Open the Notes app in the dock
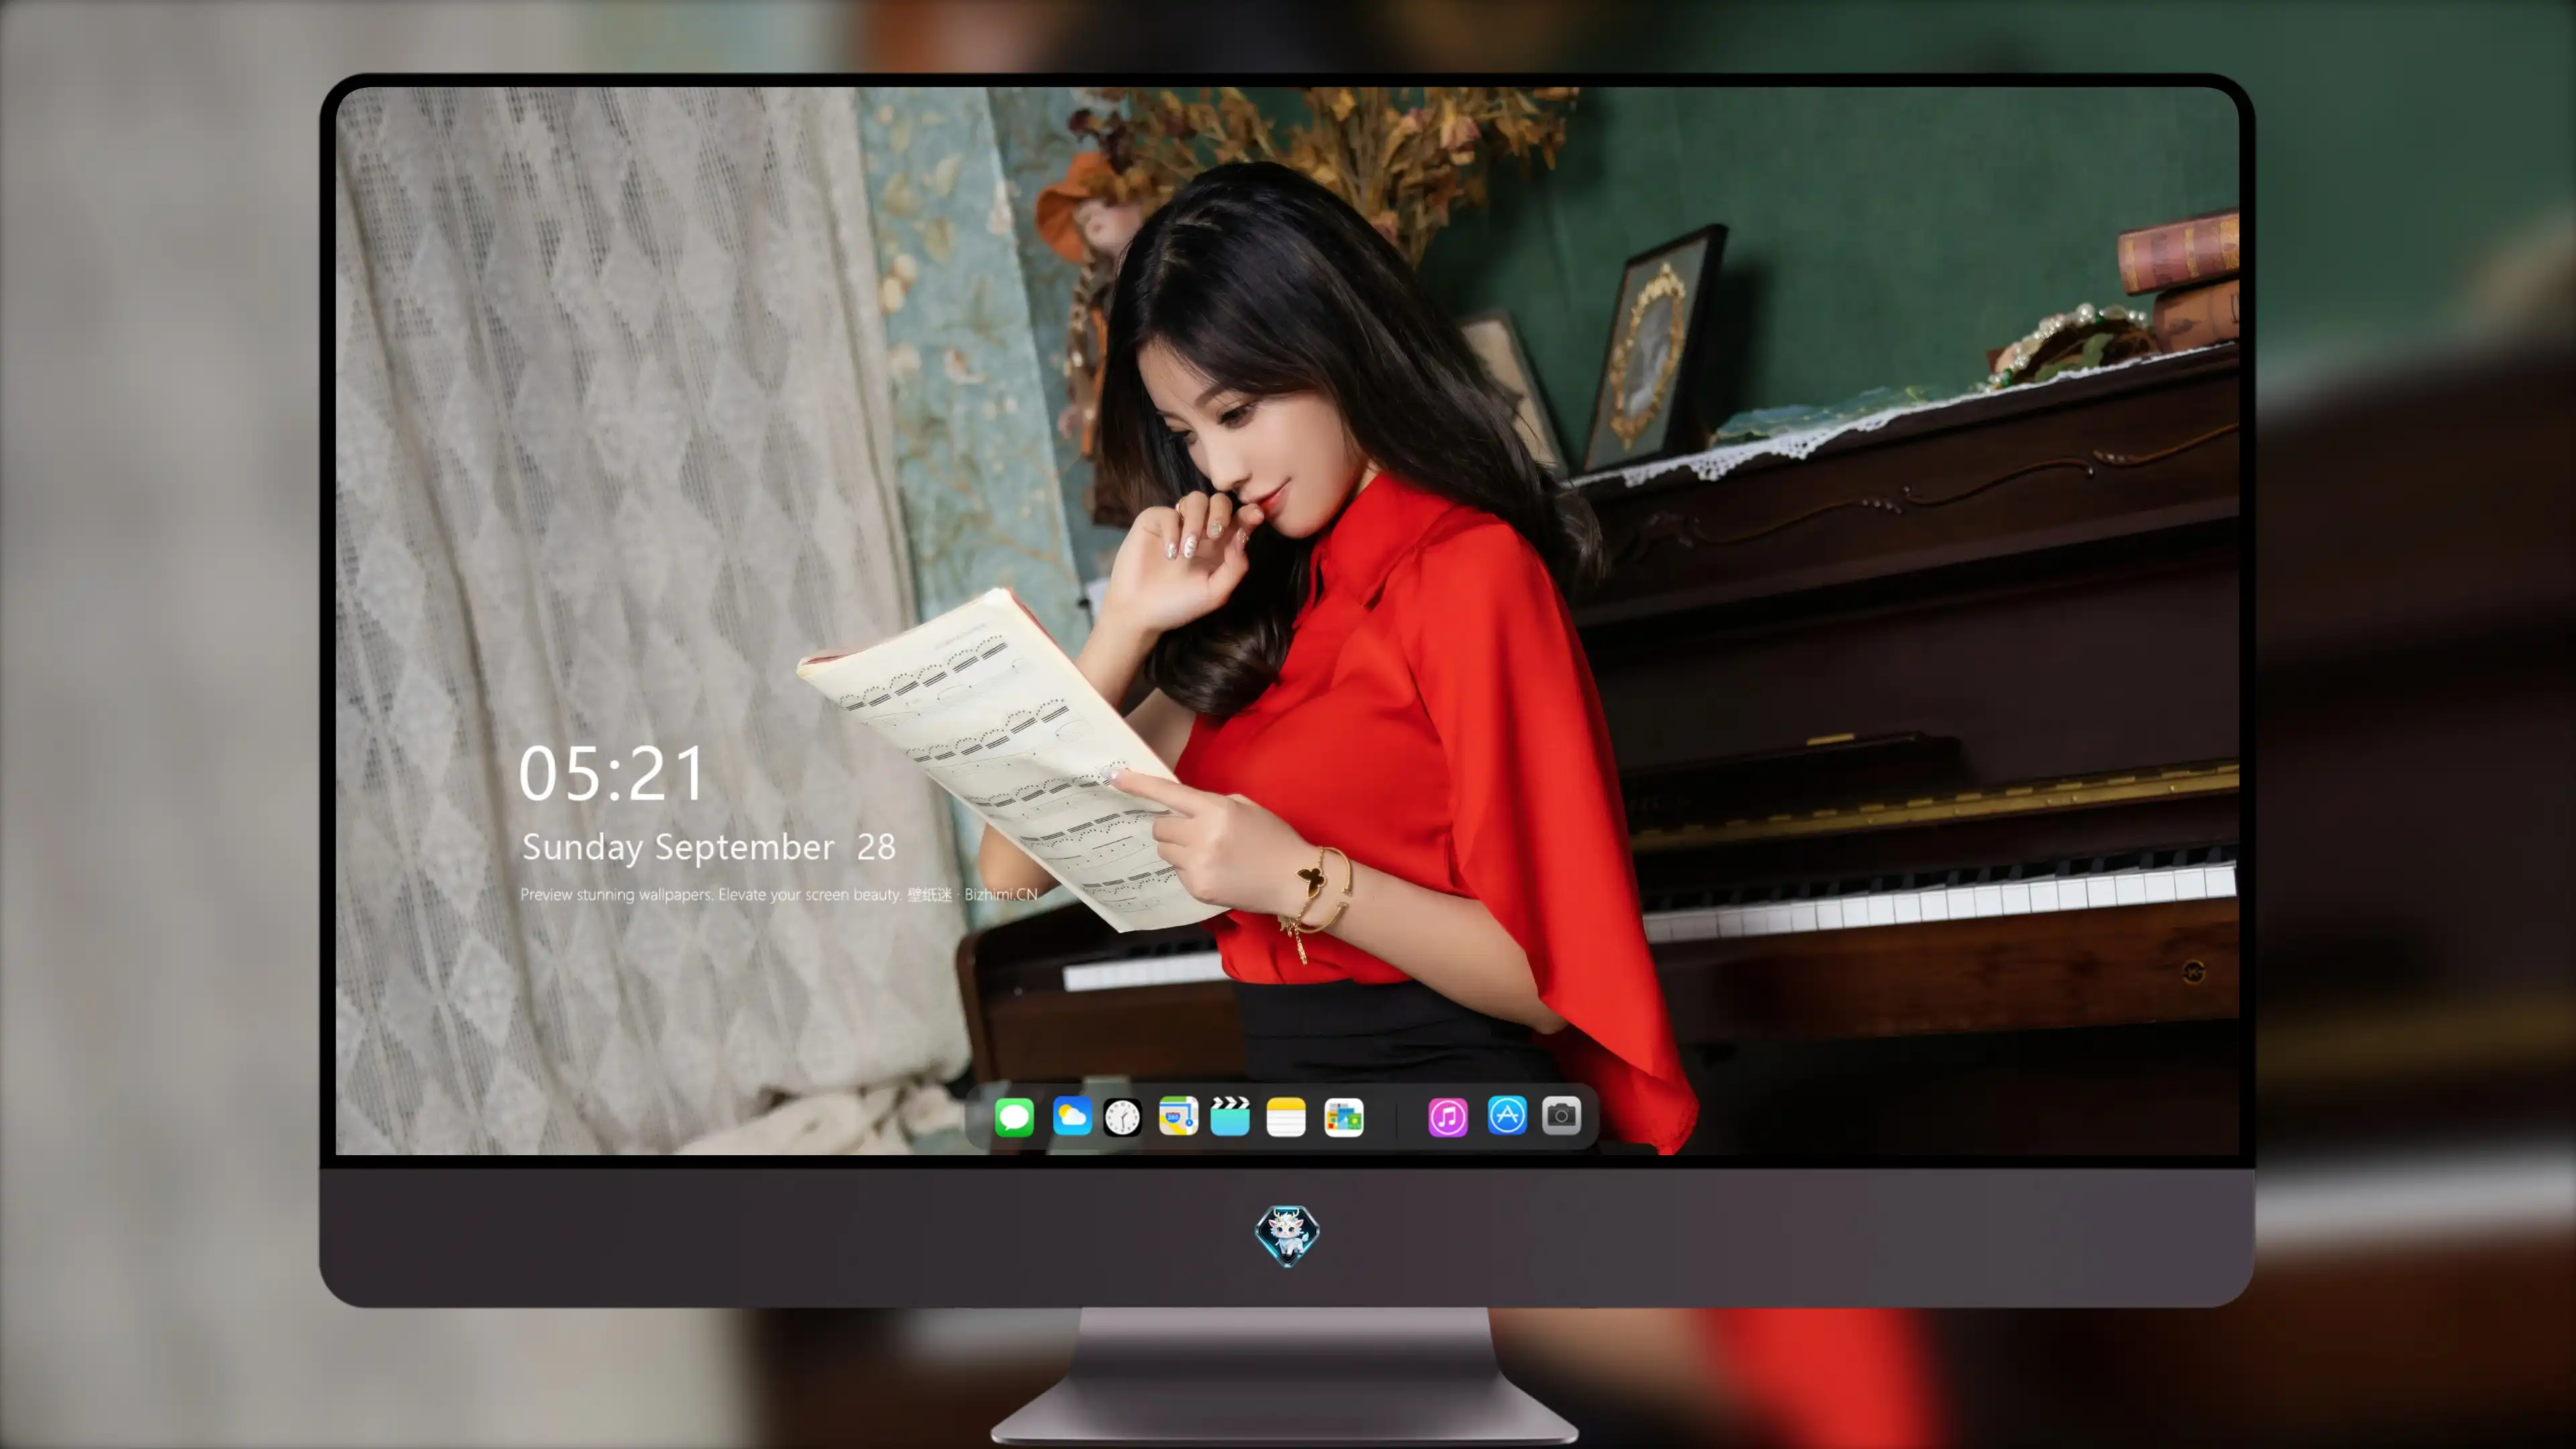The width and height of the screenshot is (2576, 1449). [x=1286, y=1116]
